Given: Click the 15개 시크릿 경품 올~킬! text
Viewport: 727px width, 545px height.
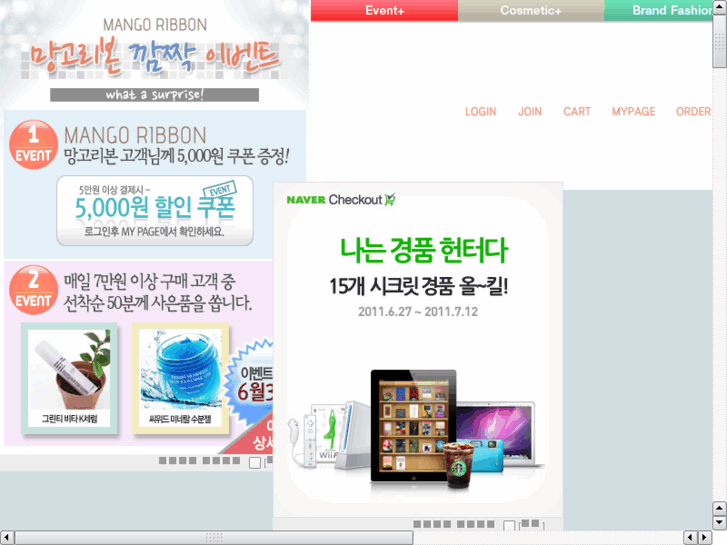Looking at the screenshot, I should pos(419,286).
